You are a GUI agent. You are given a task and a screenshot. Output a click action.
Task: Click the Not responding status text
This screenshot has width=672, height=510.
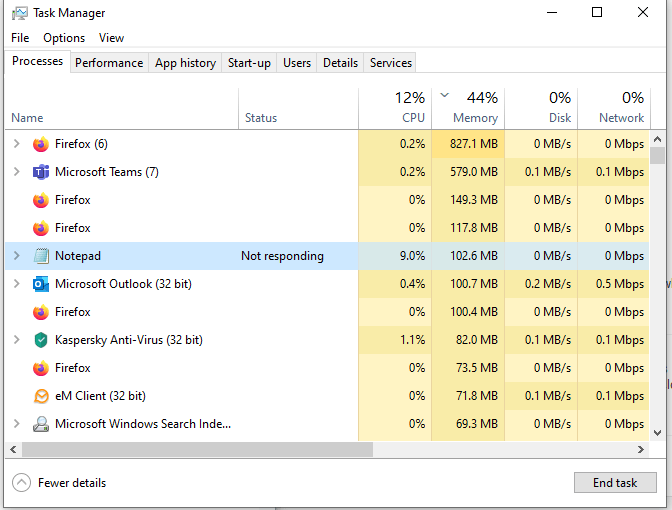[282, 256]
